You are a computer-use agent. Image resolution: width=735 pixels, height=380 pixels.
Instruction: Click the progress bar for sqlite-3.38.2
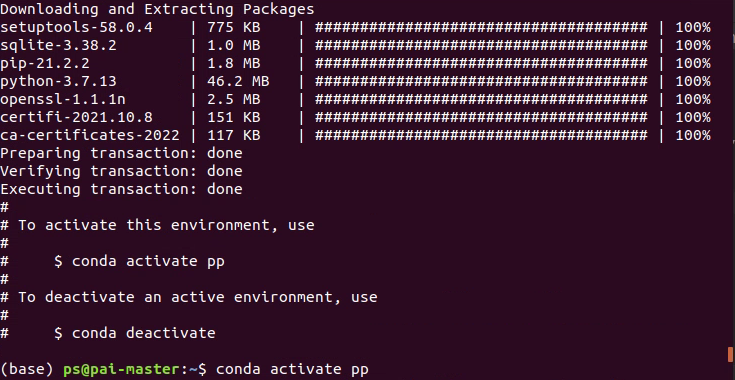[x=481, y=45]
